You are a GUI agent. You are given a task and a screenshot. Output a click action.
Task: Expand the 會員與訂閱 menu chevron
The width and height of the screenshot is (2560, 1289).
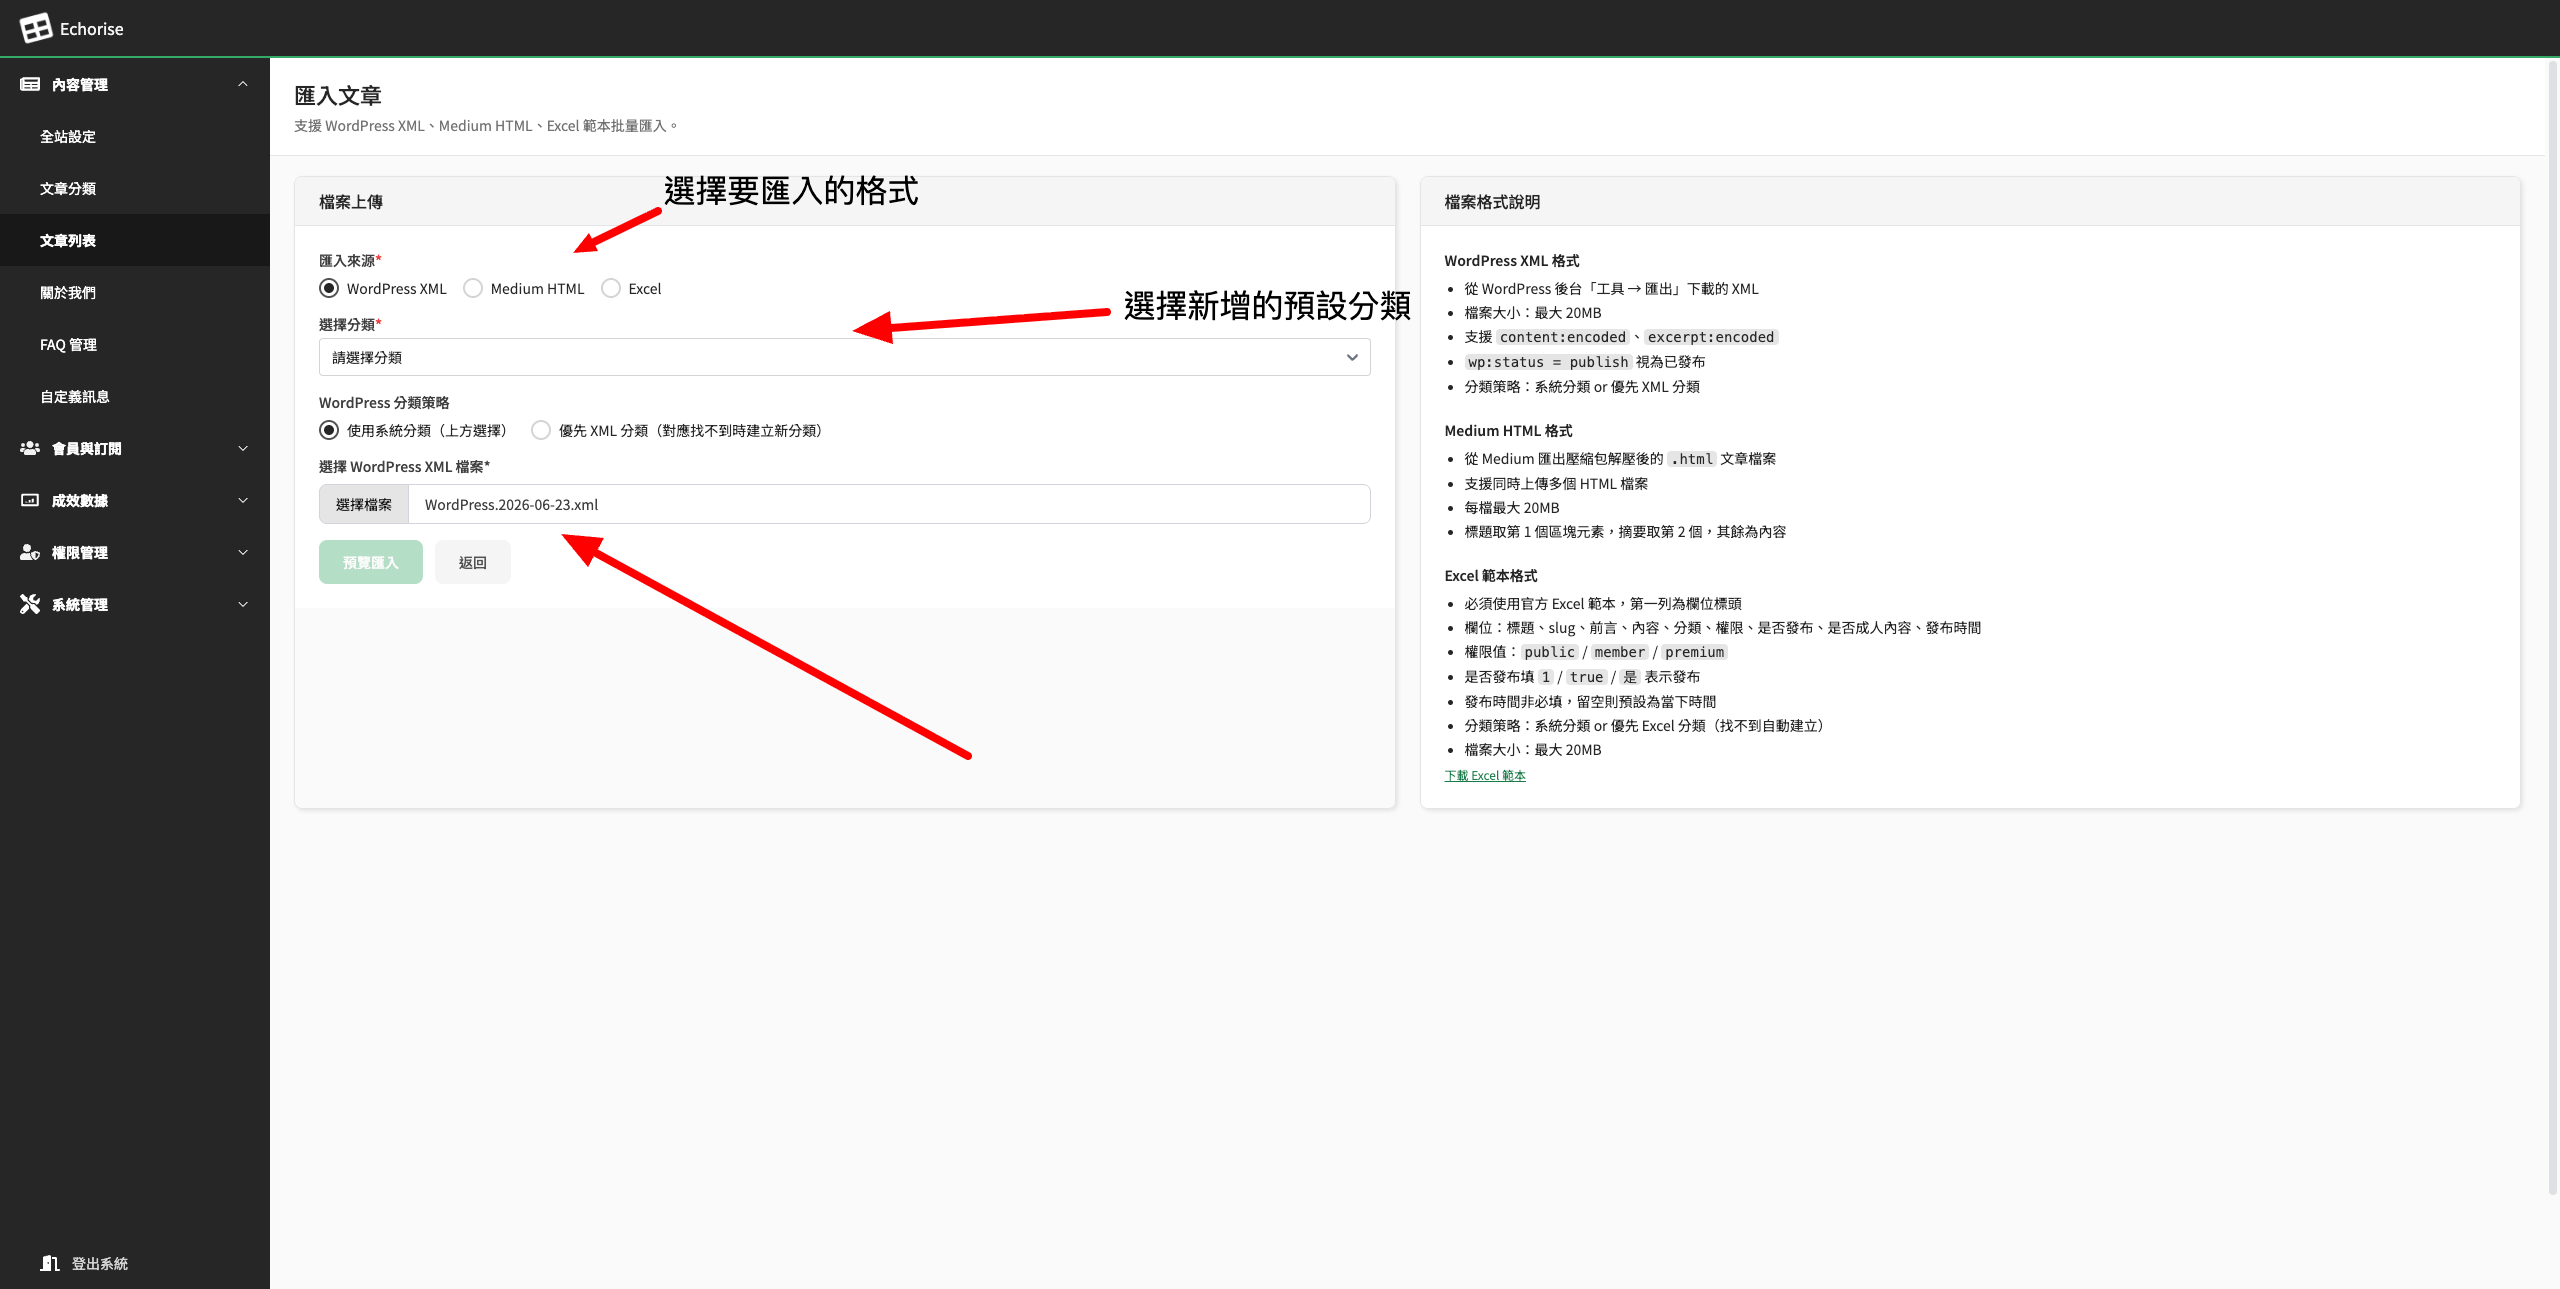[243, 449]
